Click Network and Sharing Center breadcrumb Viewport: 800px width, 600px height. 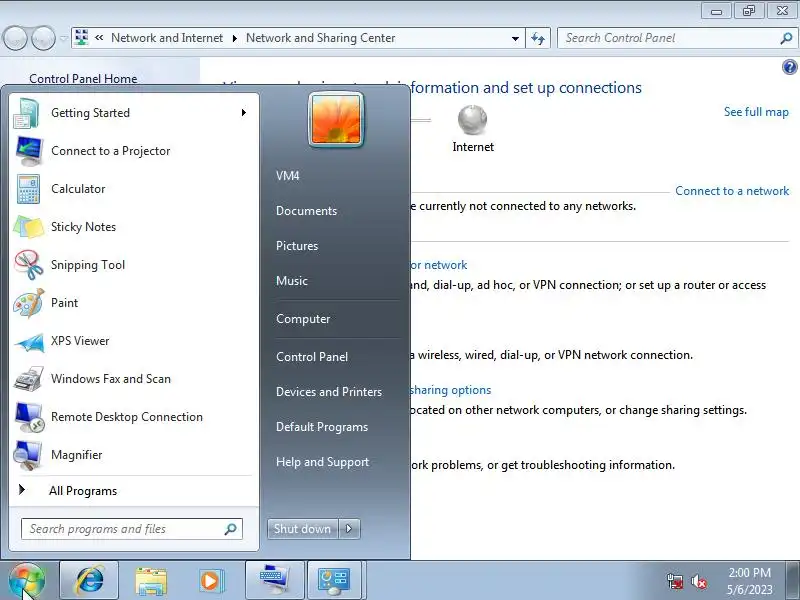[x=320, y=38]
